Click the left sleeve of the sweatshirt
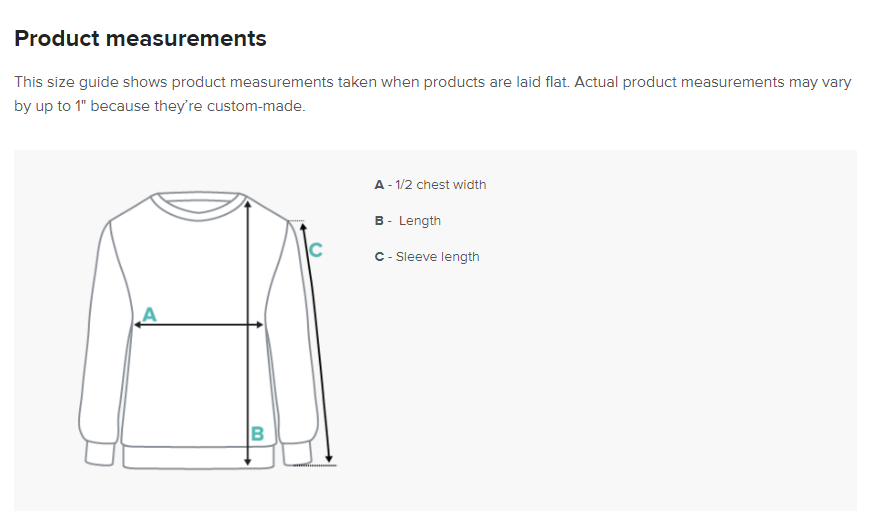The height and width of the screenshot is (524, 870). point(101,340)
